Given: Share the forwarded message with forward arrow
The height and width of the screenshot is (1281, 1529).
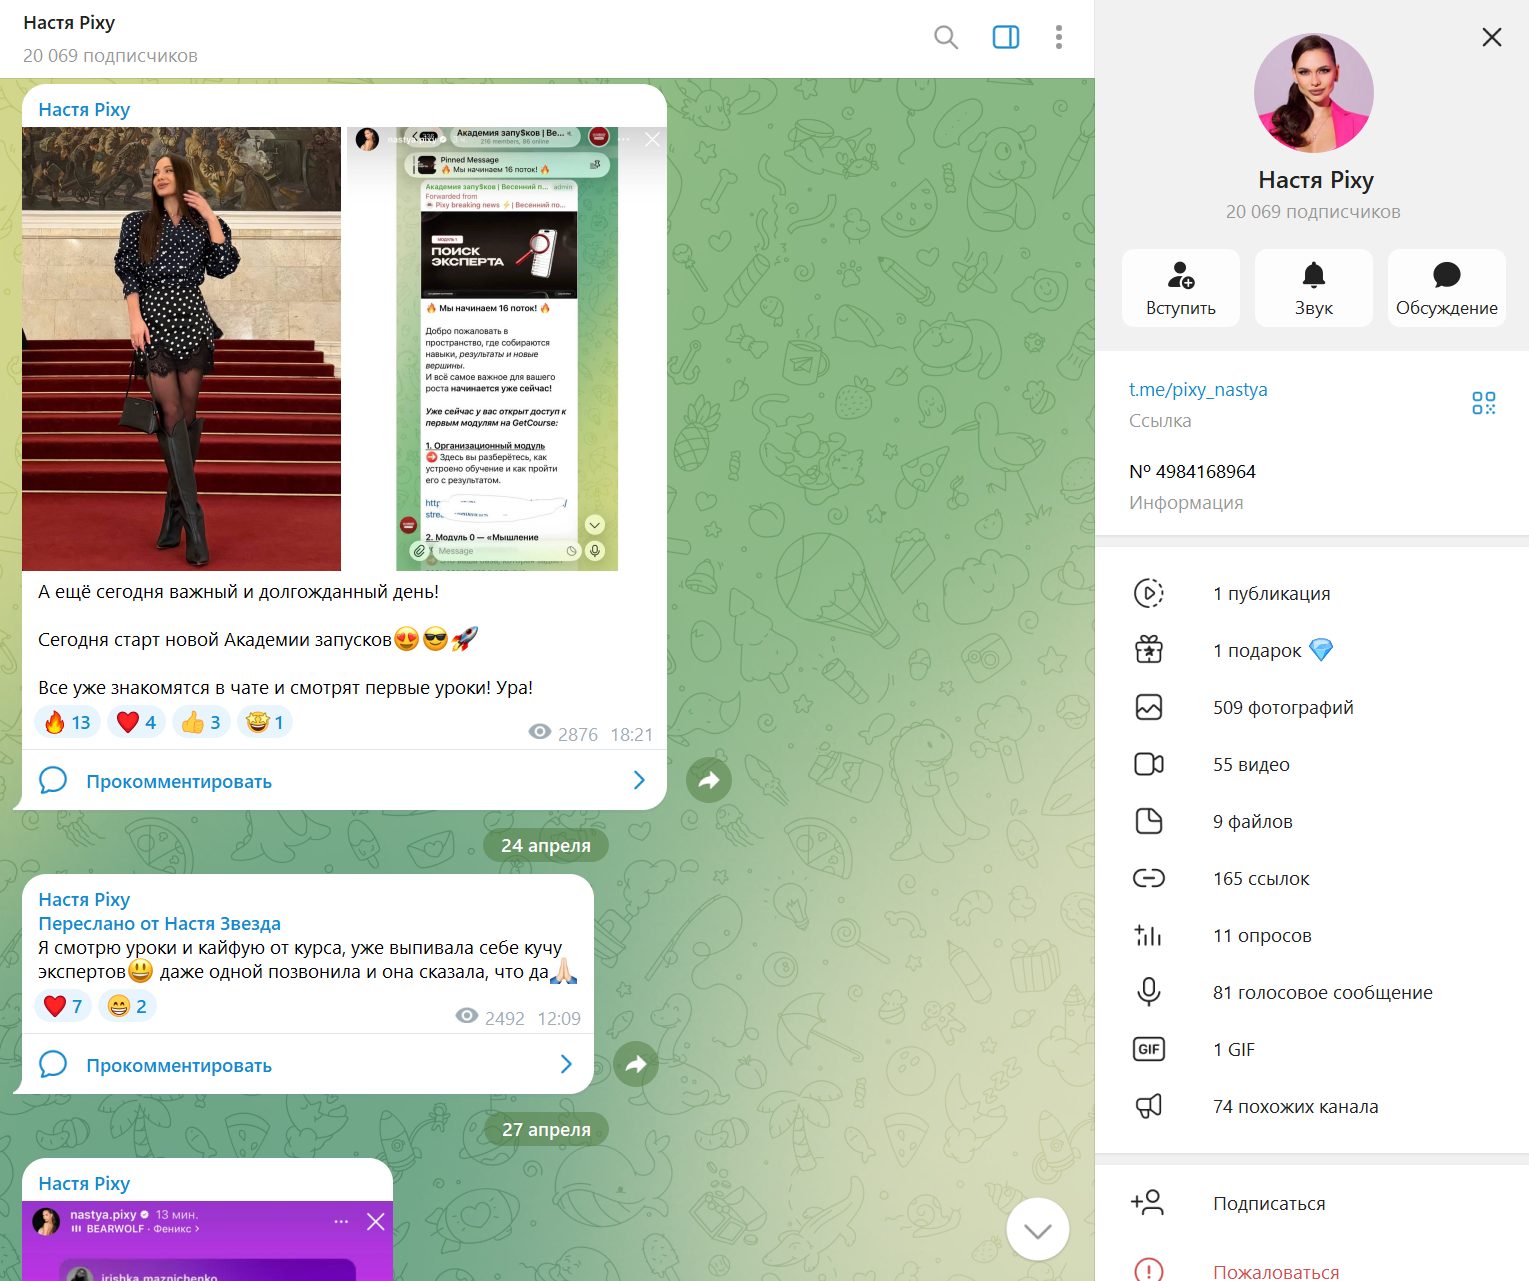Looking at the screenshot, I should [635, 1064].
